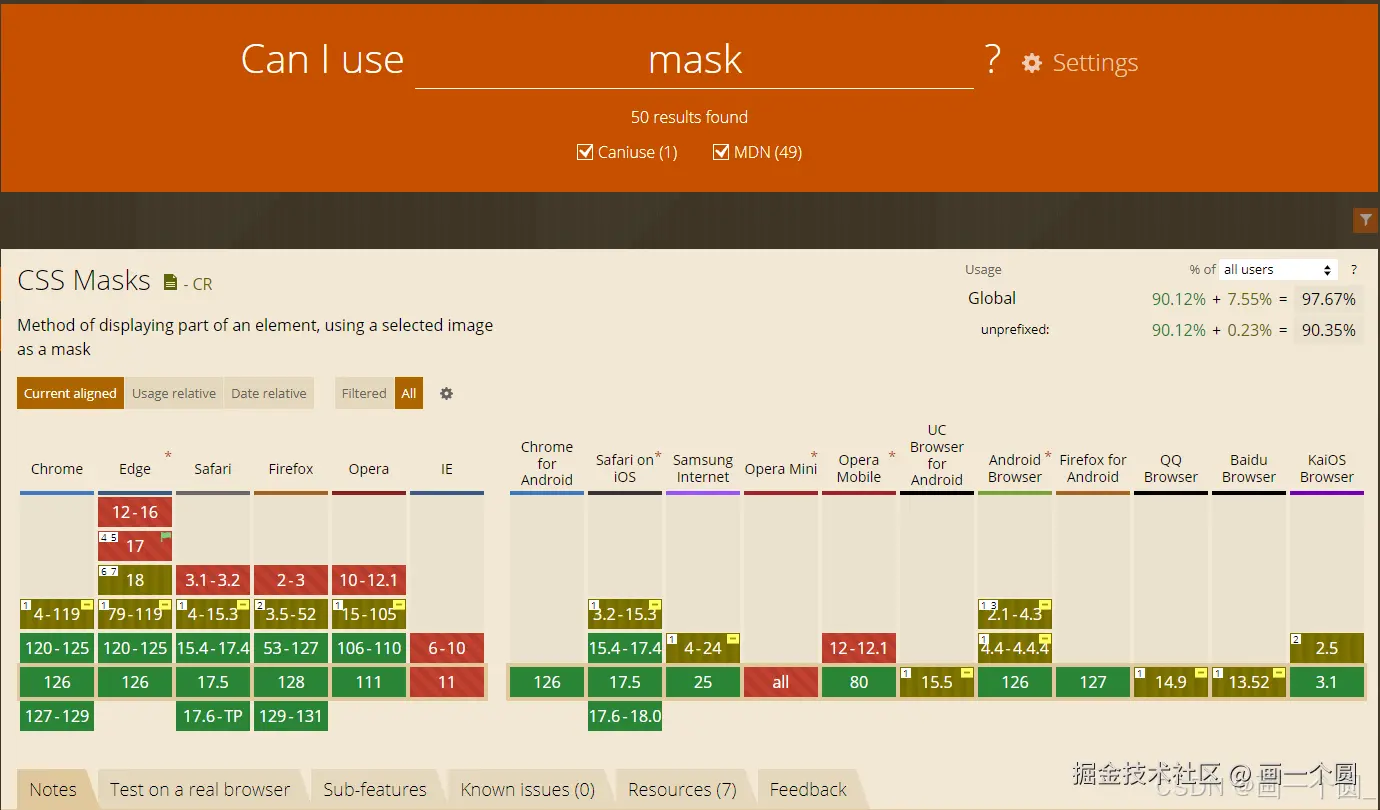This screenshot has width=1380, height=810.
Task: Open the Notes tab
Action: [53, 789]
